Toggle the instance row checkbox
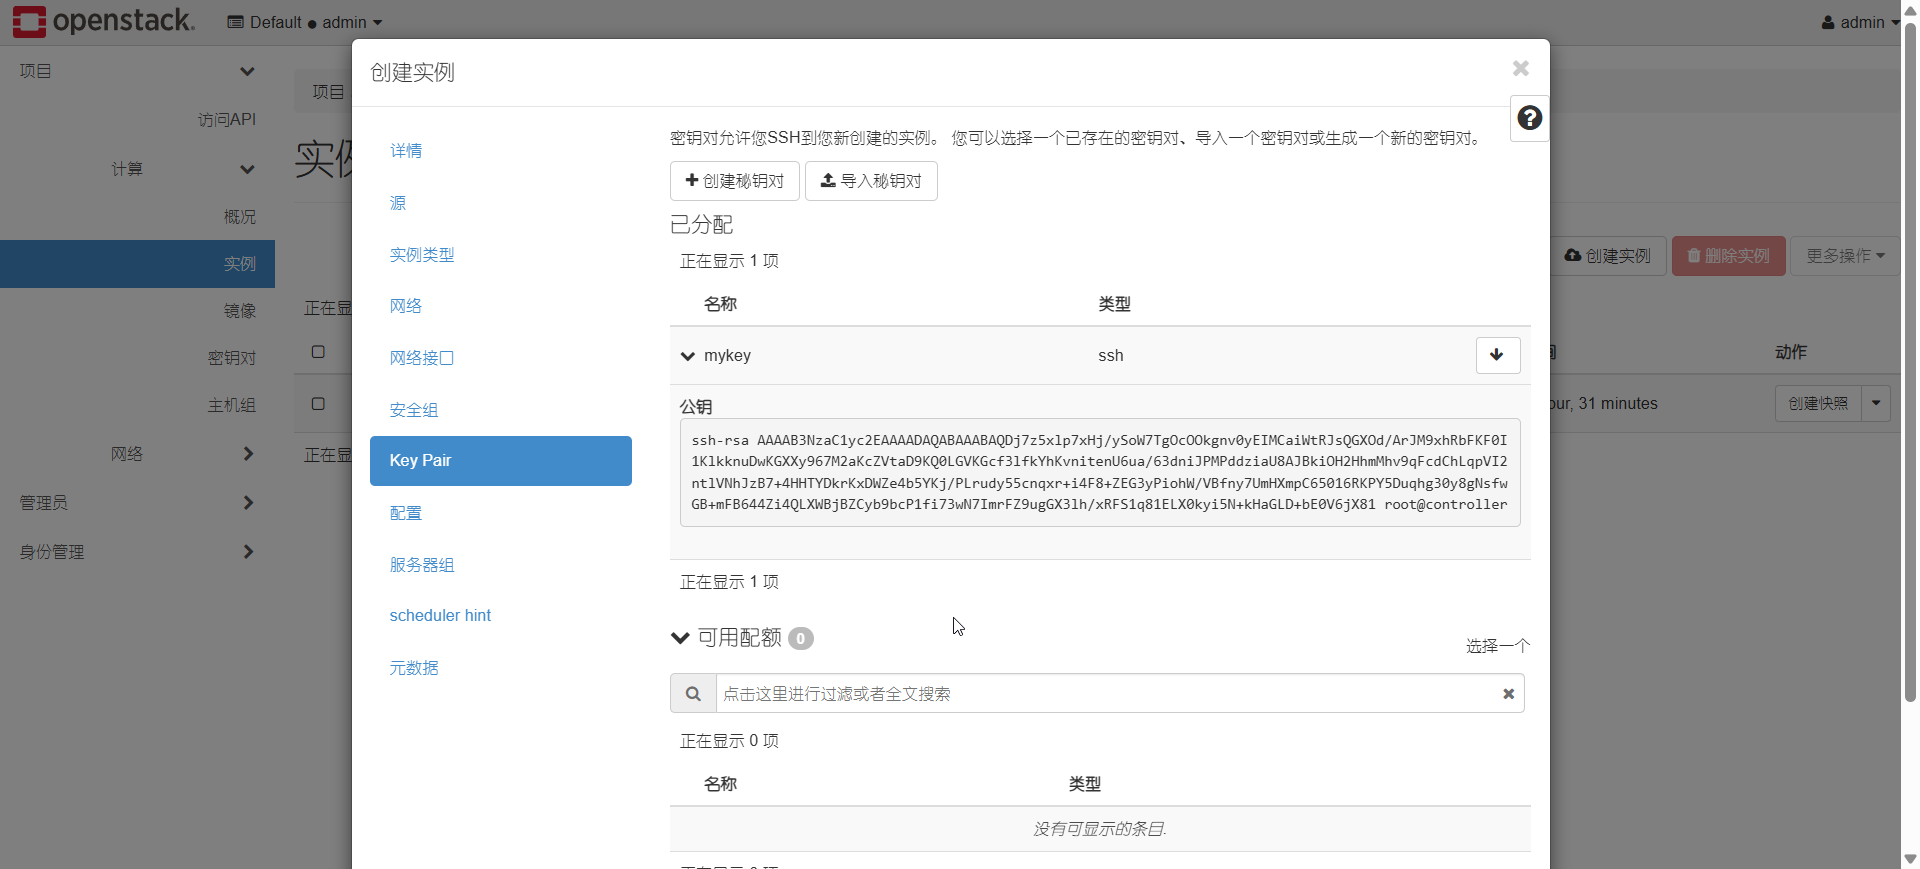The height and width of the screenshot is (869, 1920). pos(318,404)
